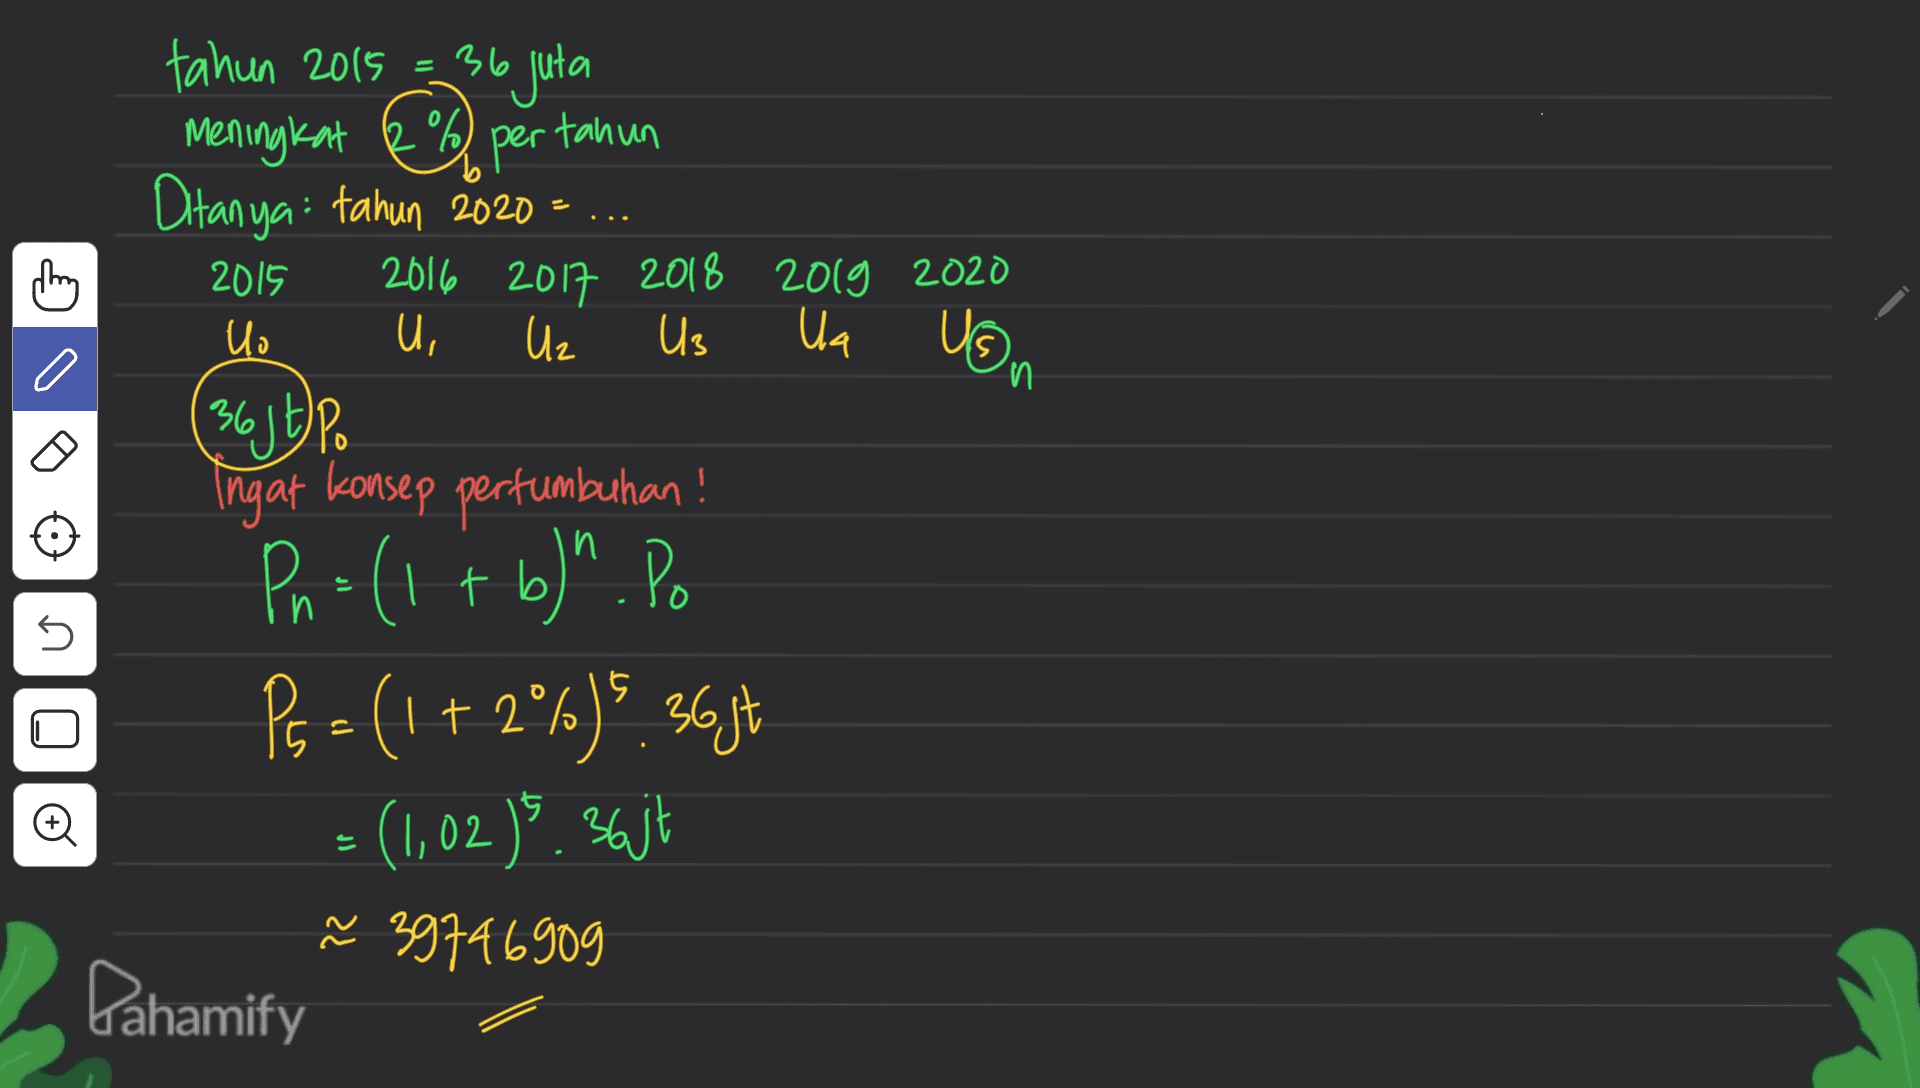Click the handwritten year 2015 in row
1920x1088 pixels.
click(x=247, y=279)
